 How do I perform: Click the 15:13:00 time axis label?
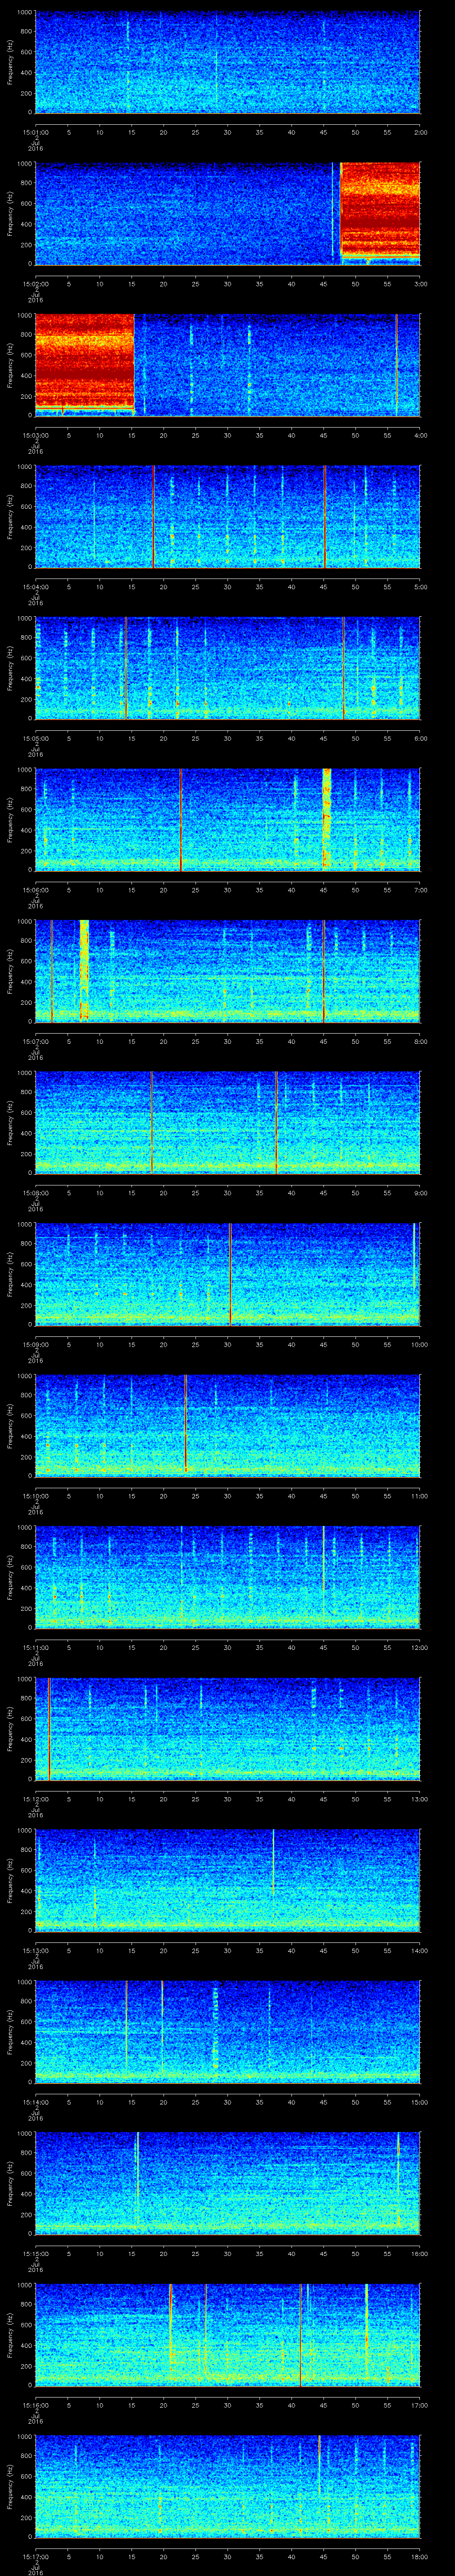point(35,1950)
